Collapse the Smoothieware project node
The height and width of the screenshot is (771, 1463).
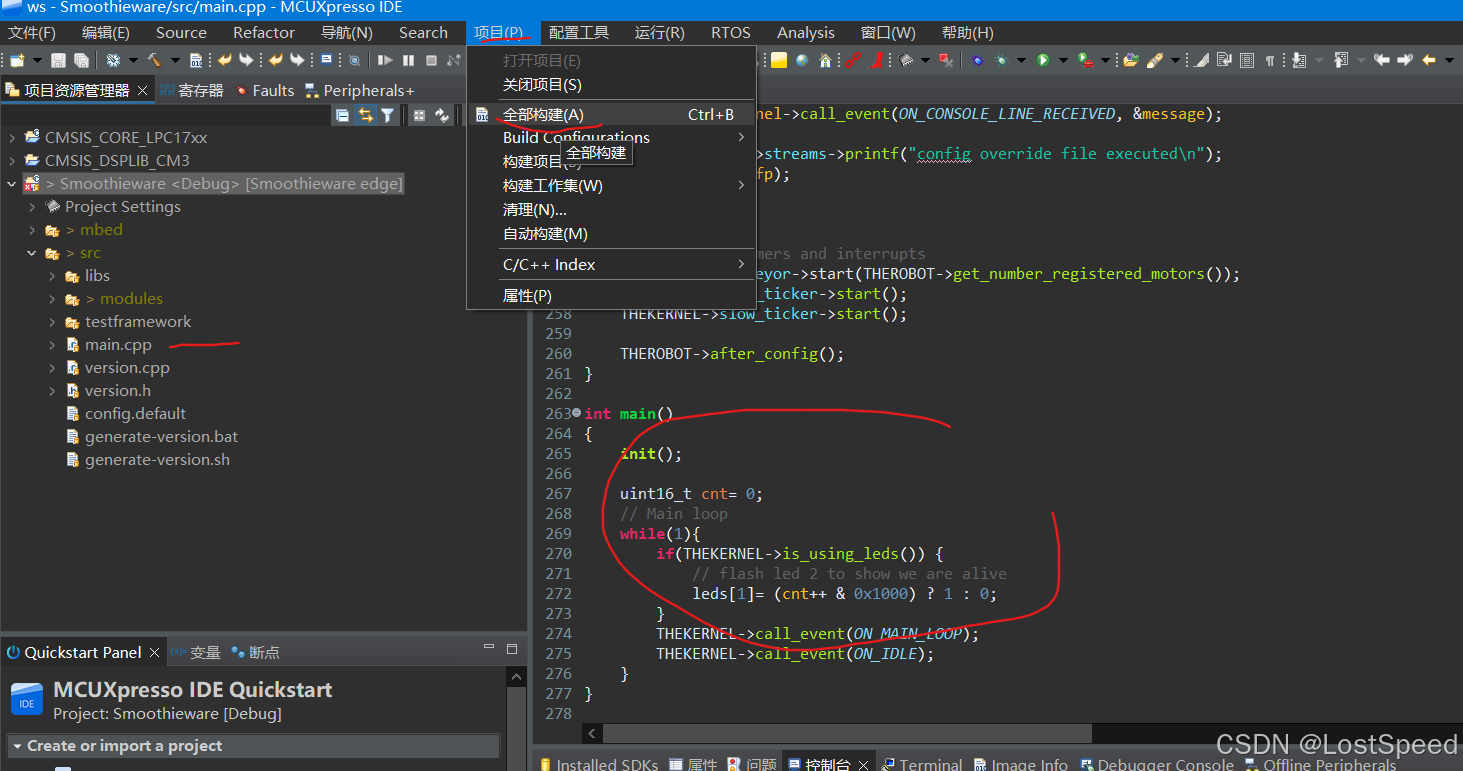tap(12, 184)
